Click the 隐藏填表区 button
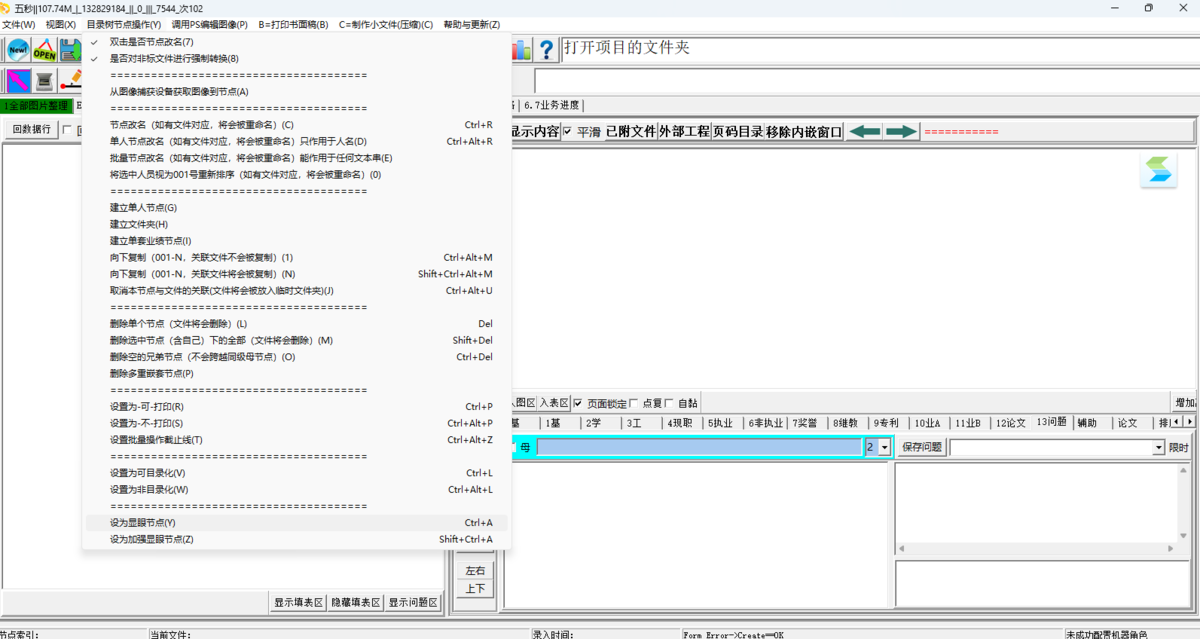 coord(356,602)
